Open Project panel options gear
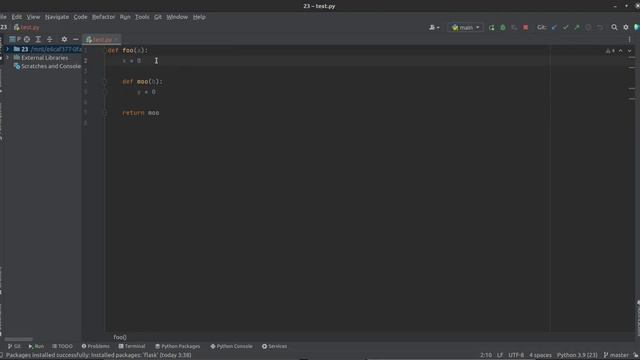640x360 pixels. 64,39
